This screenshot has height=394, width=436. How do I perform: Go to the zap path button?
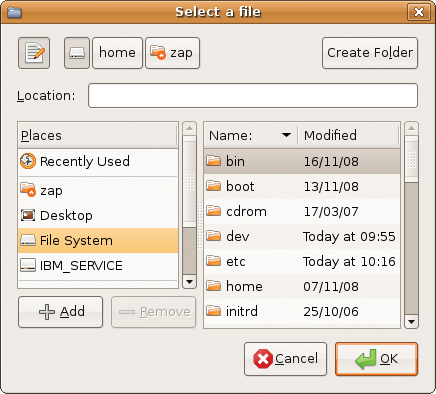[x=173, y=53]
